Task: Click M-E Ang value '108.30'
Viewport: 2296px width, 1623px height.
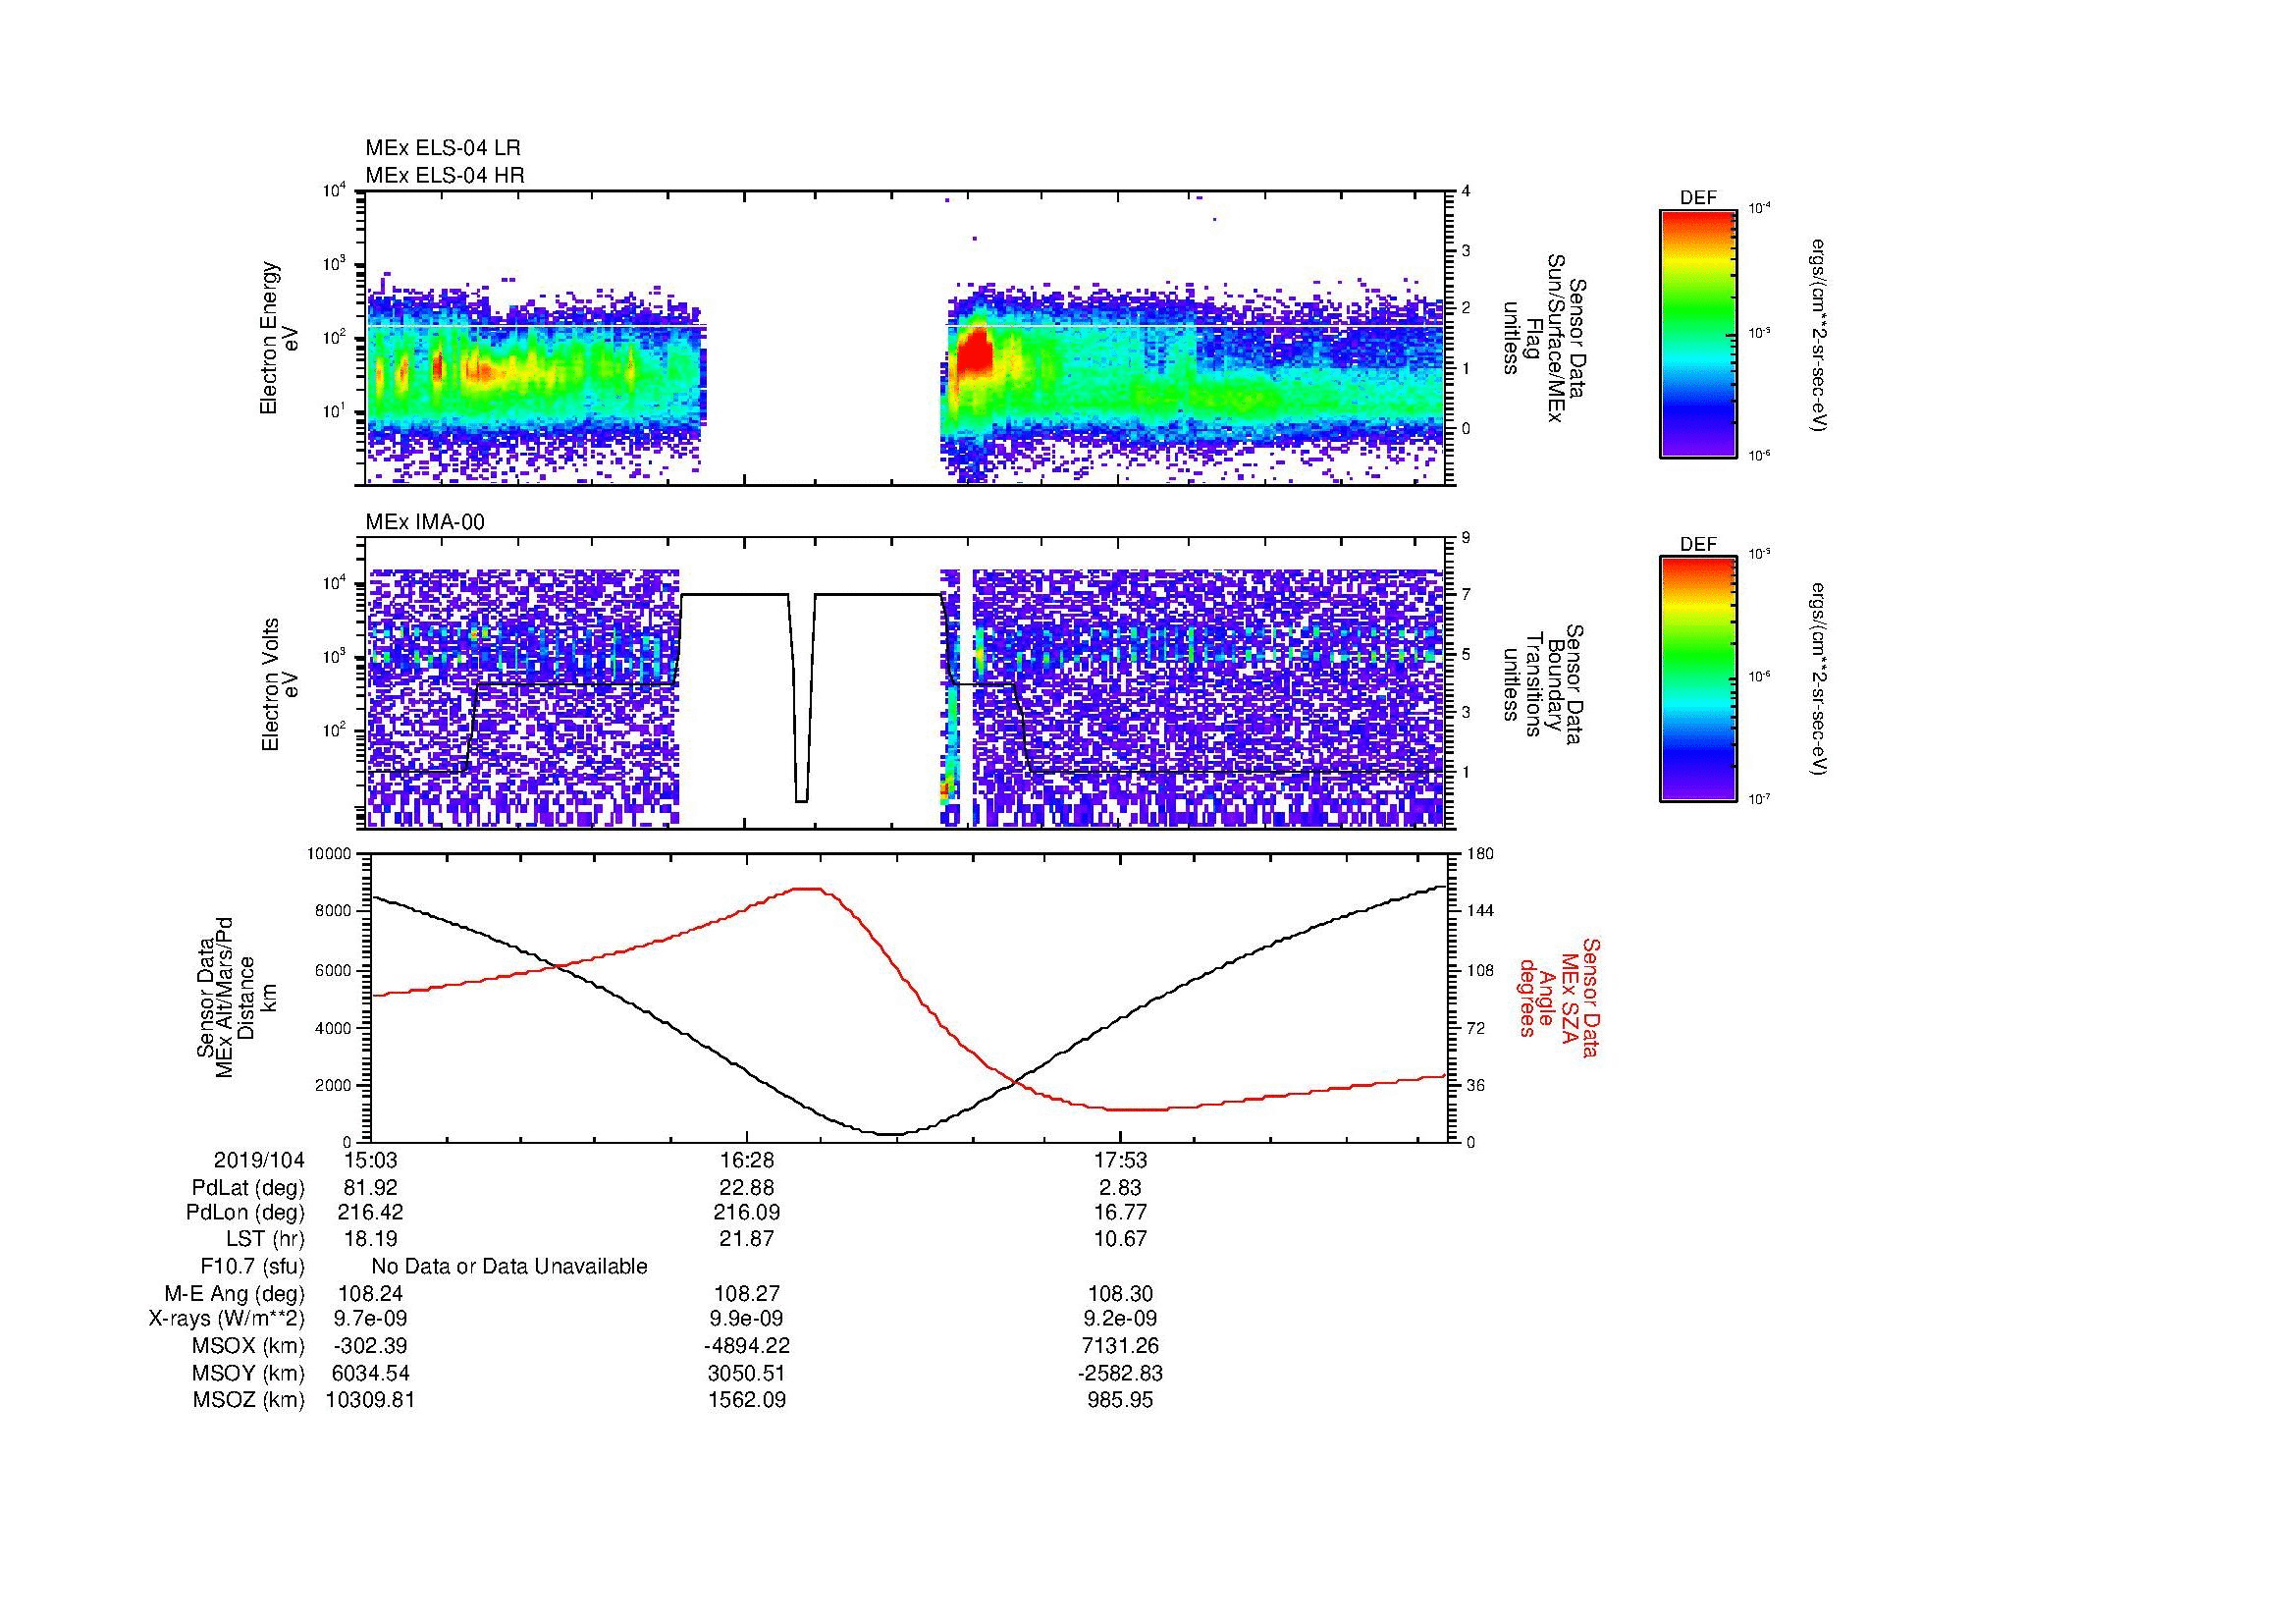Action: pyautogui.click(x=1121, y=1294)
